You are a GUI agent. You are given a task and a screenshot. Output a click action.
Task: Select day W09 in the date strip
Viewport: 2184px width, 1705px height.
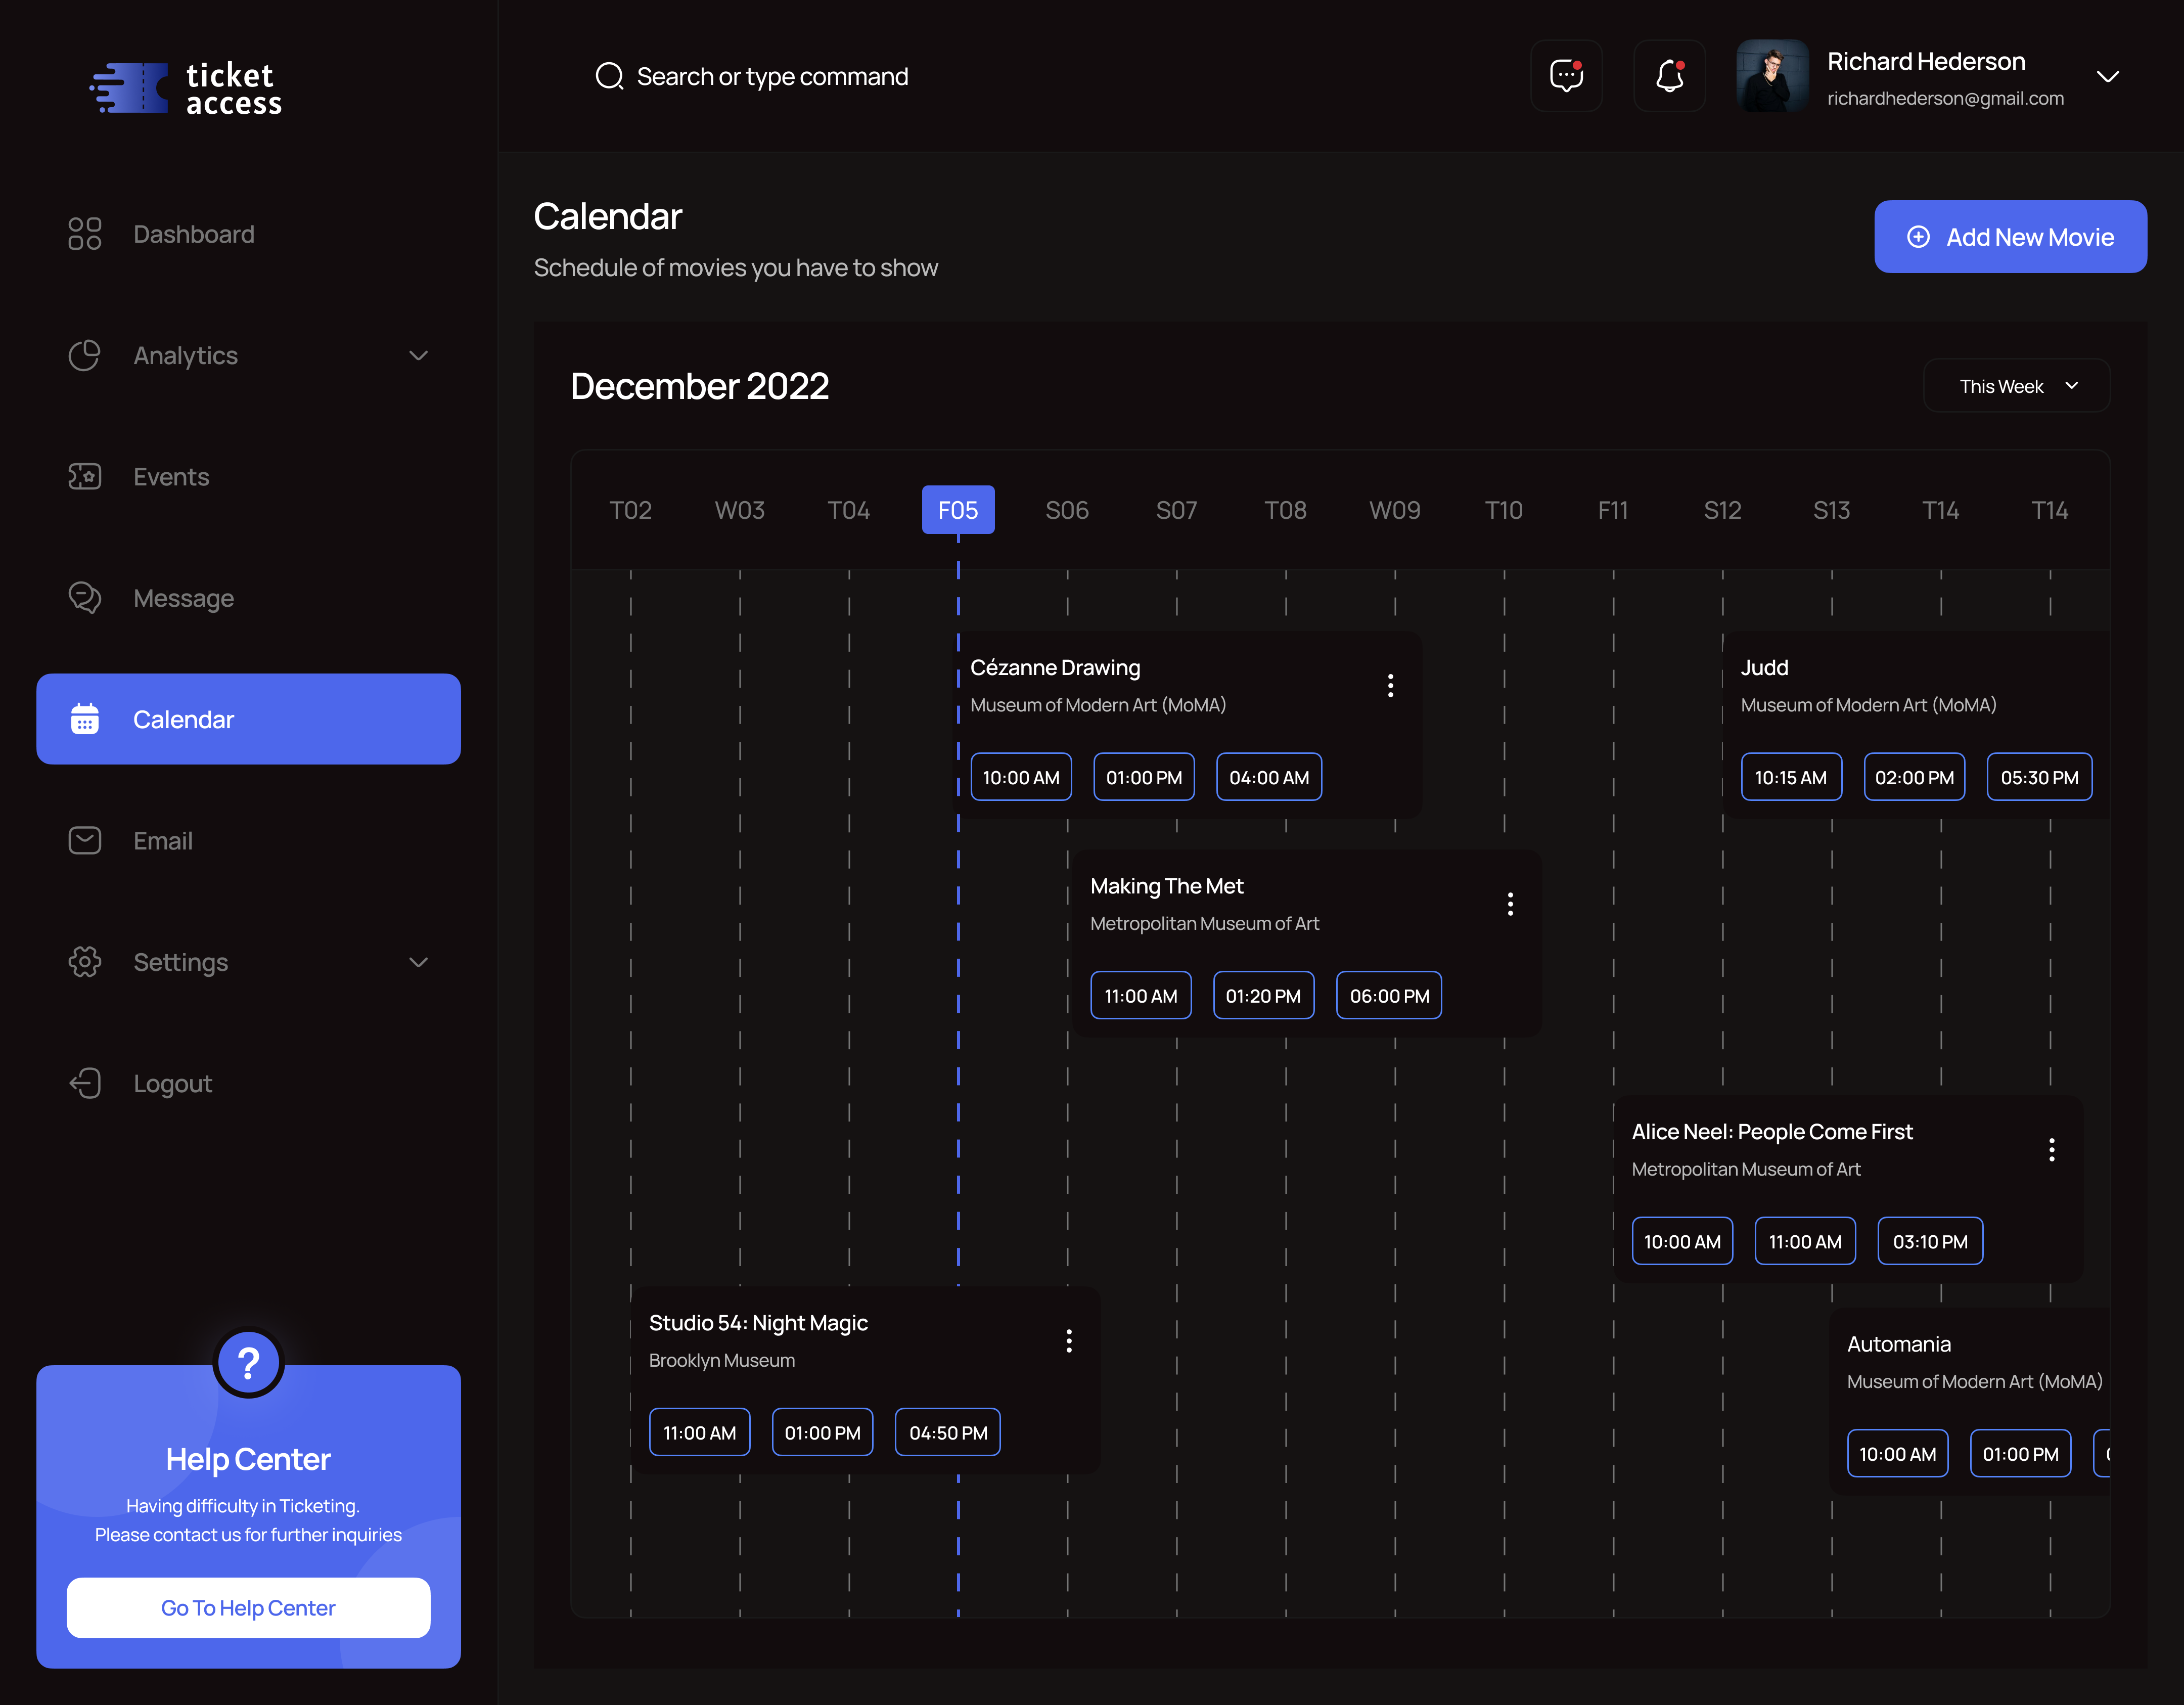point(1395,510)
